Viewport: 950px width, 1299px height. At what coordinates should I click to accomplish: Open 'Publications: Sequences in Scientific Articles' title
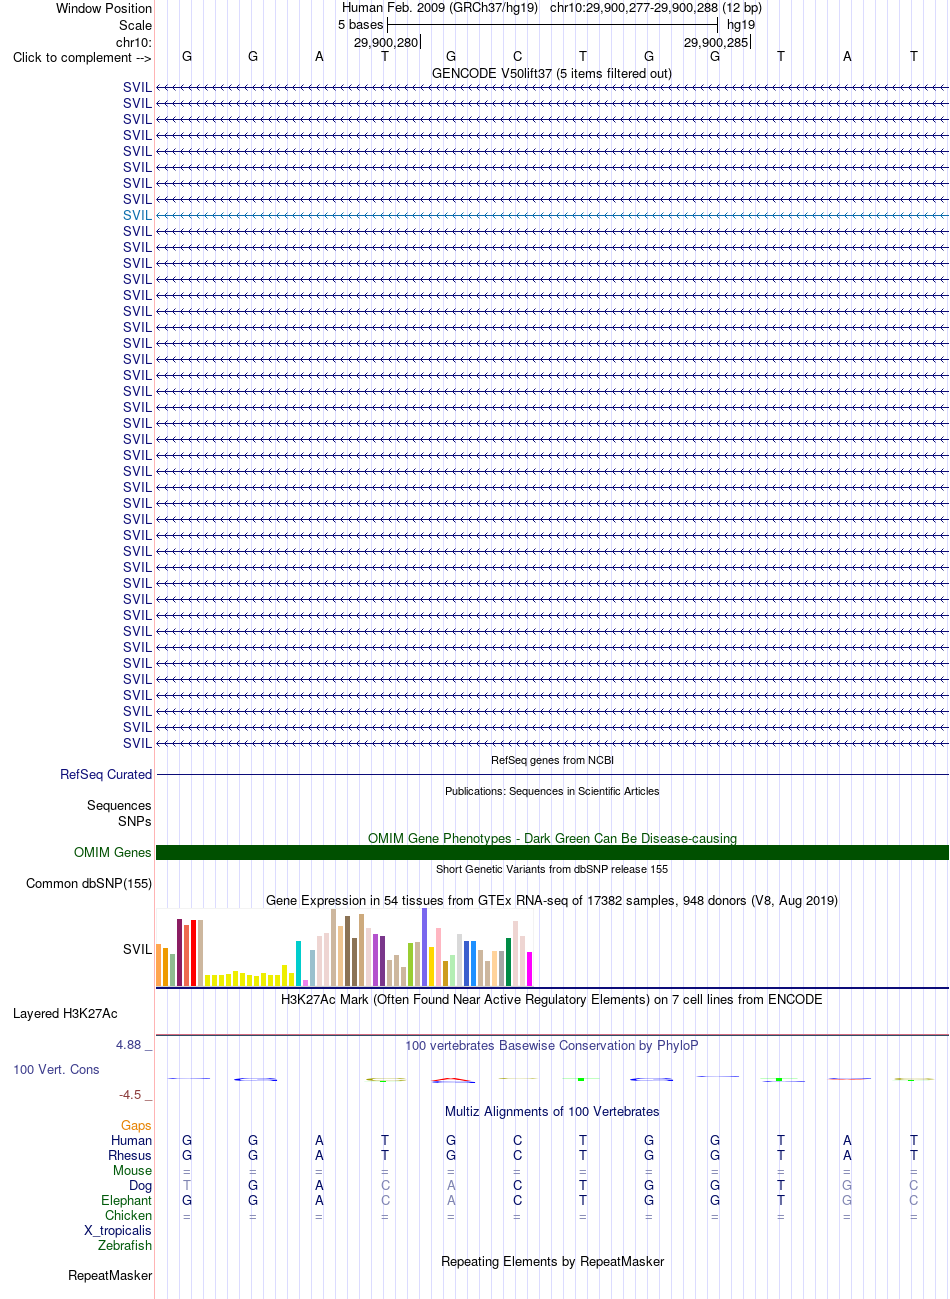pyautogui.click(x=552, y=791)
